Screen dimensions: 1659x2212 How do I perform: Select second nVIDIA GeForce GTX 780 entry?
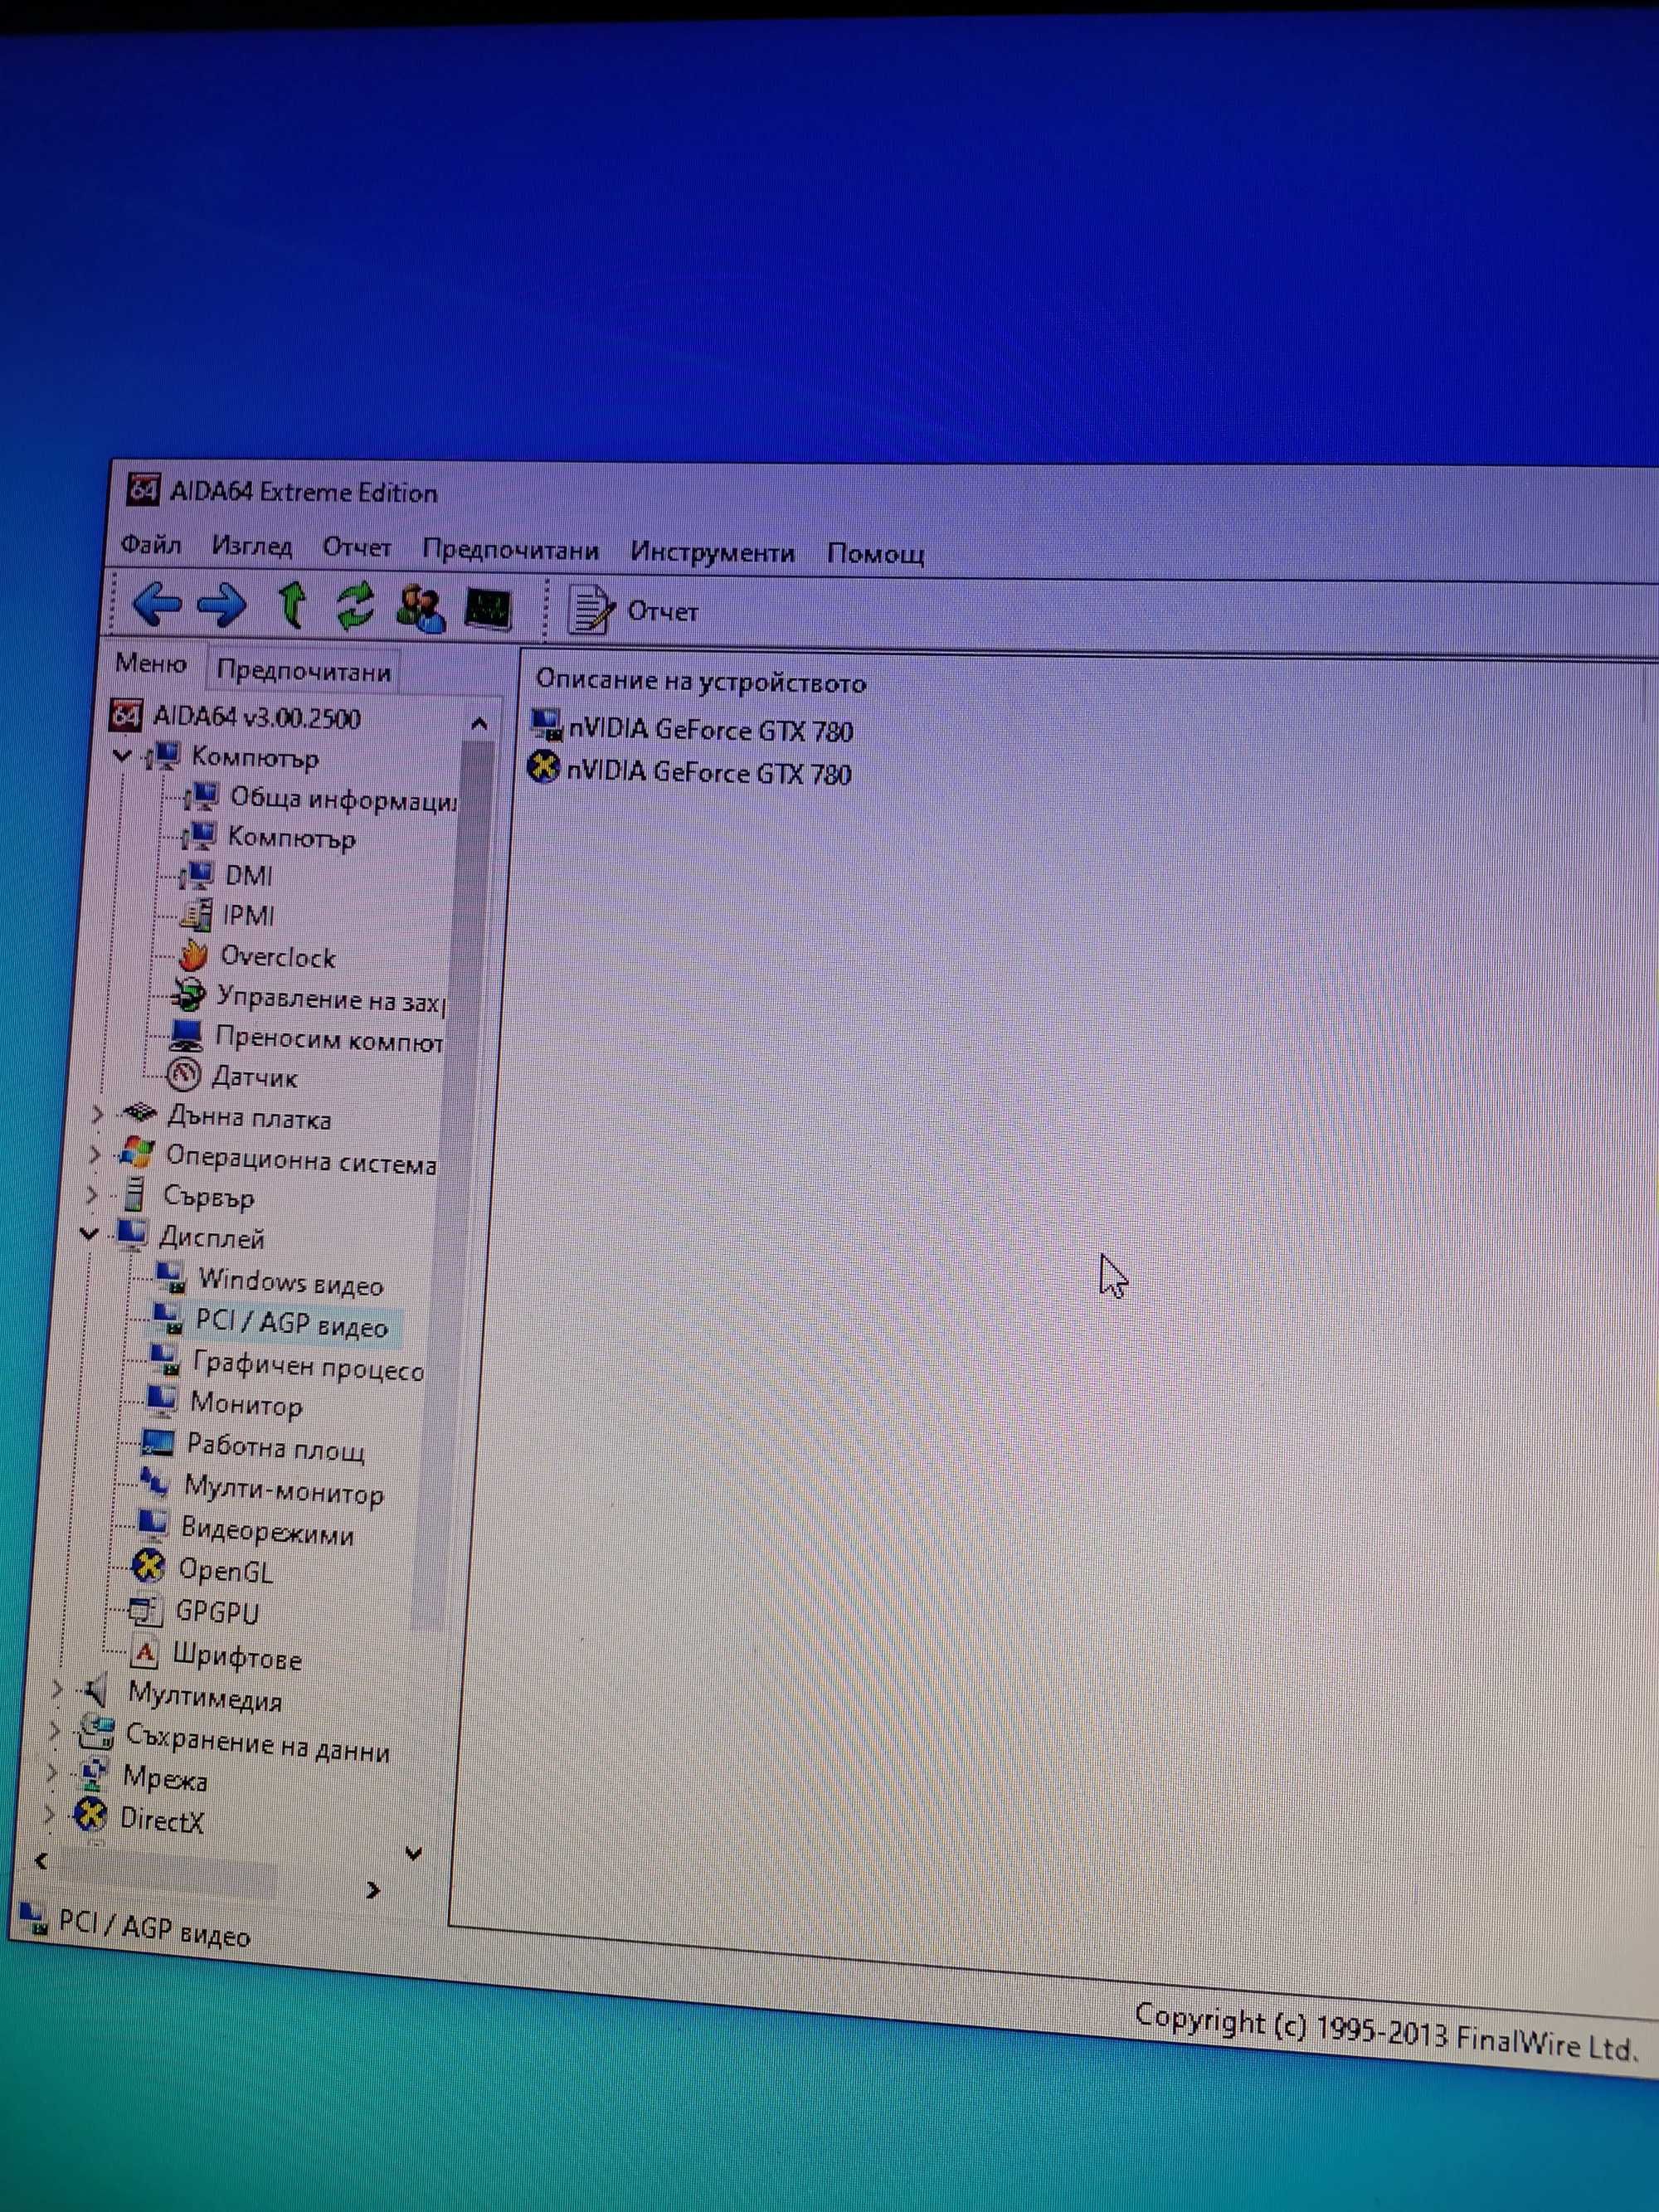click(x=690, y=771)
